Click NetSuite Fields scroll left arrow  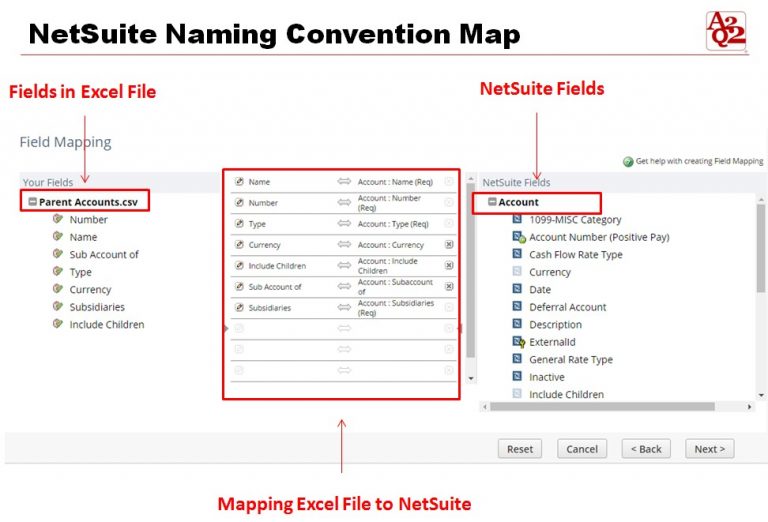(x=485, y=406)
